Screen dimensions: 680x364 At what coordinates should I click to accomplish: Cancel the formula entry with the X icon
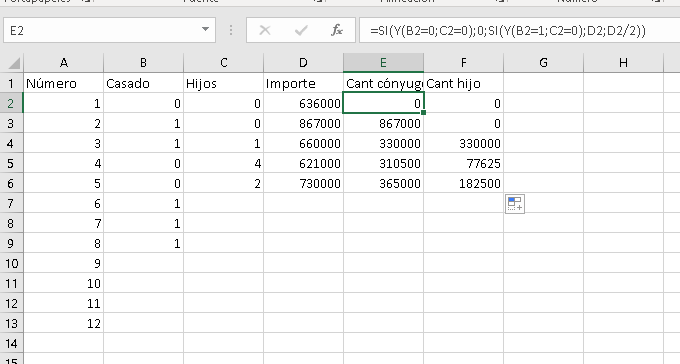tap(265, 30)
